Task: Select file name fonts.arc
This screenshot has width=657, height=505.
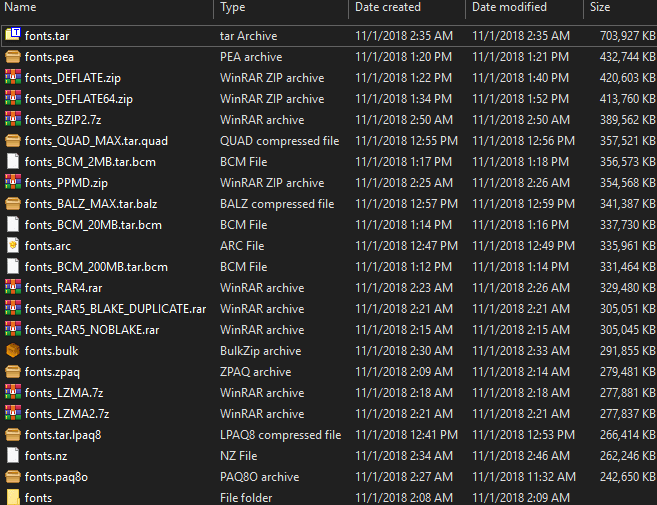Action: [x=48, y=246]
